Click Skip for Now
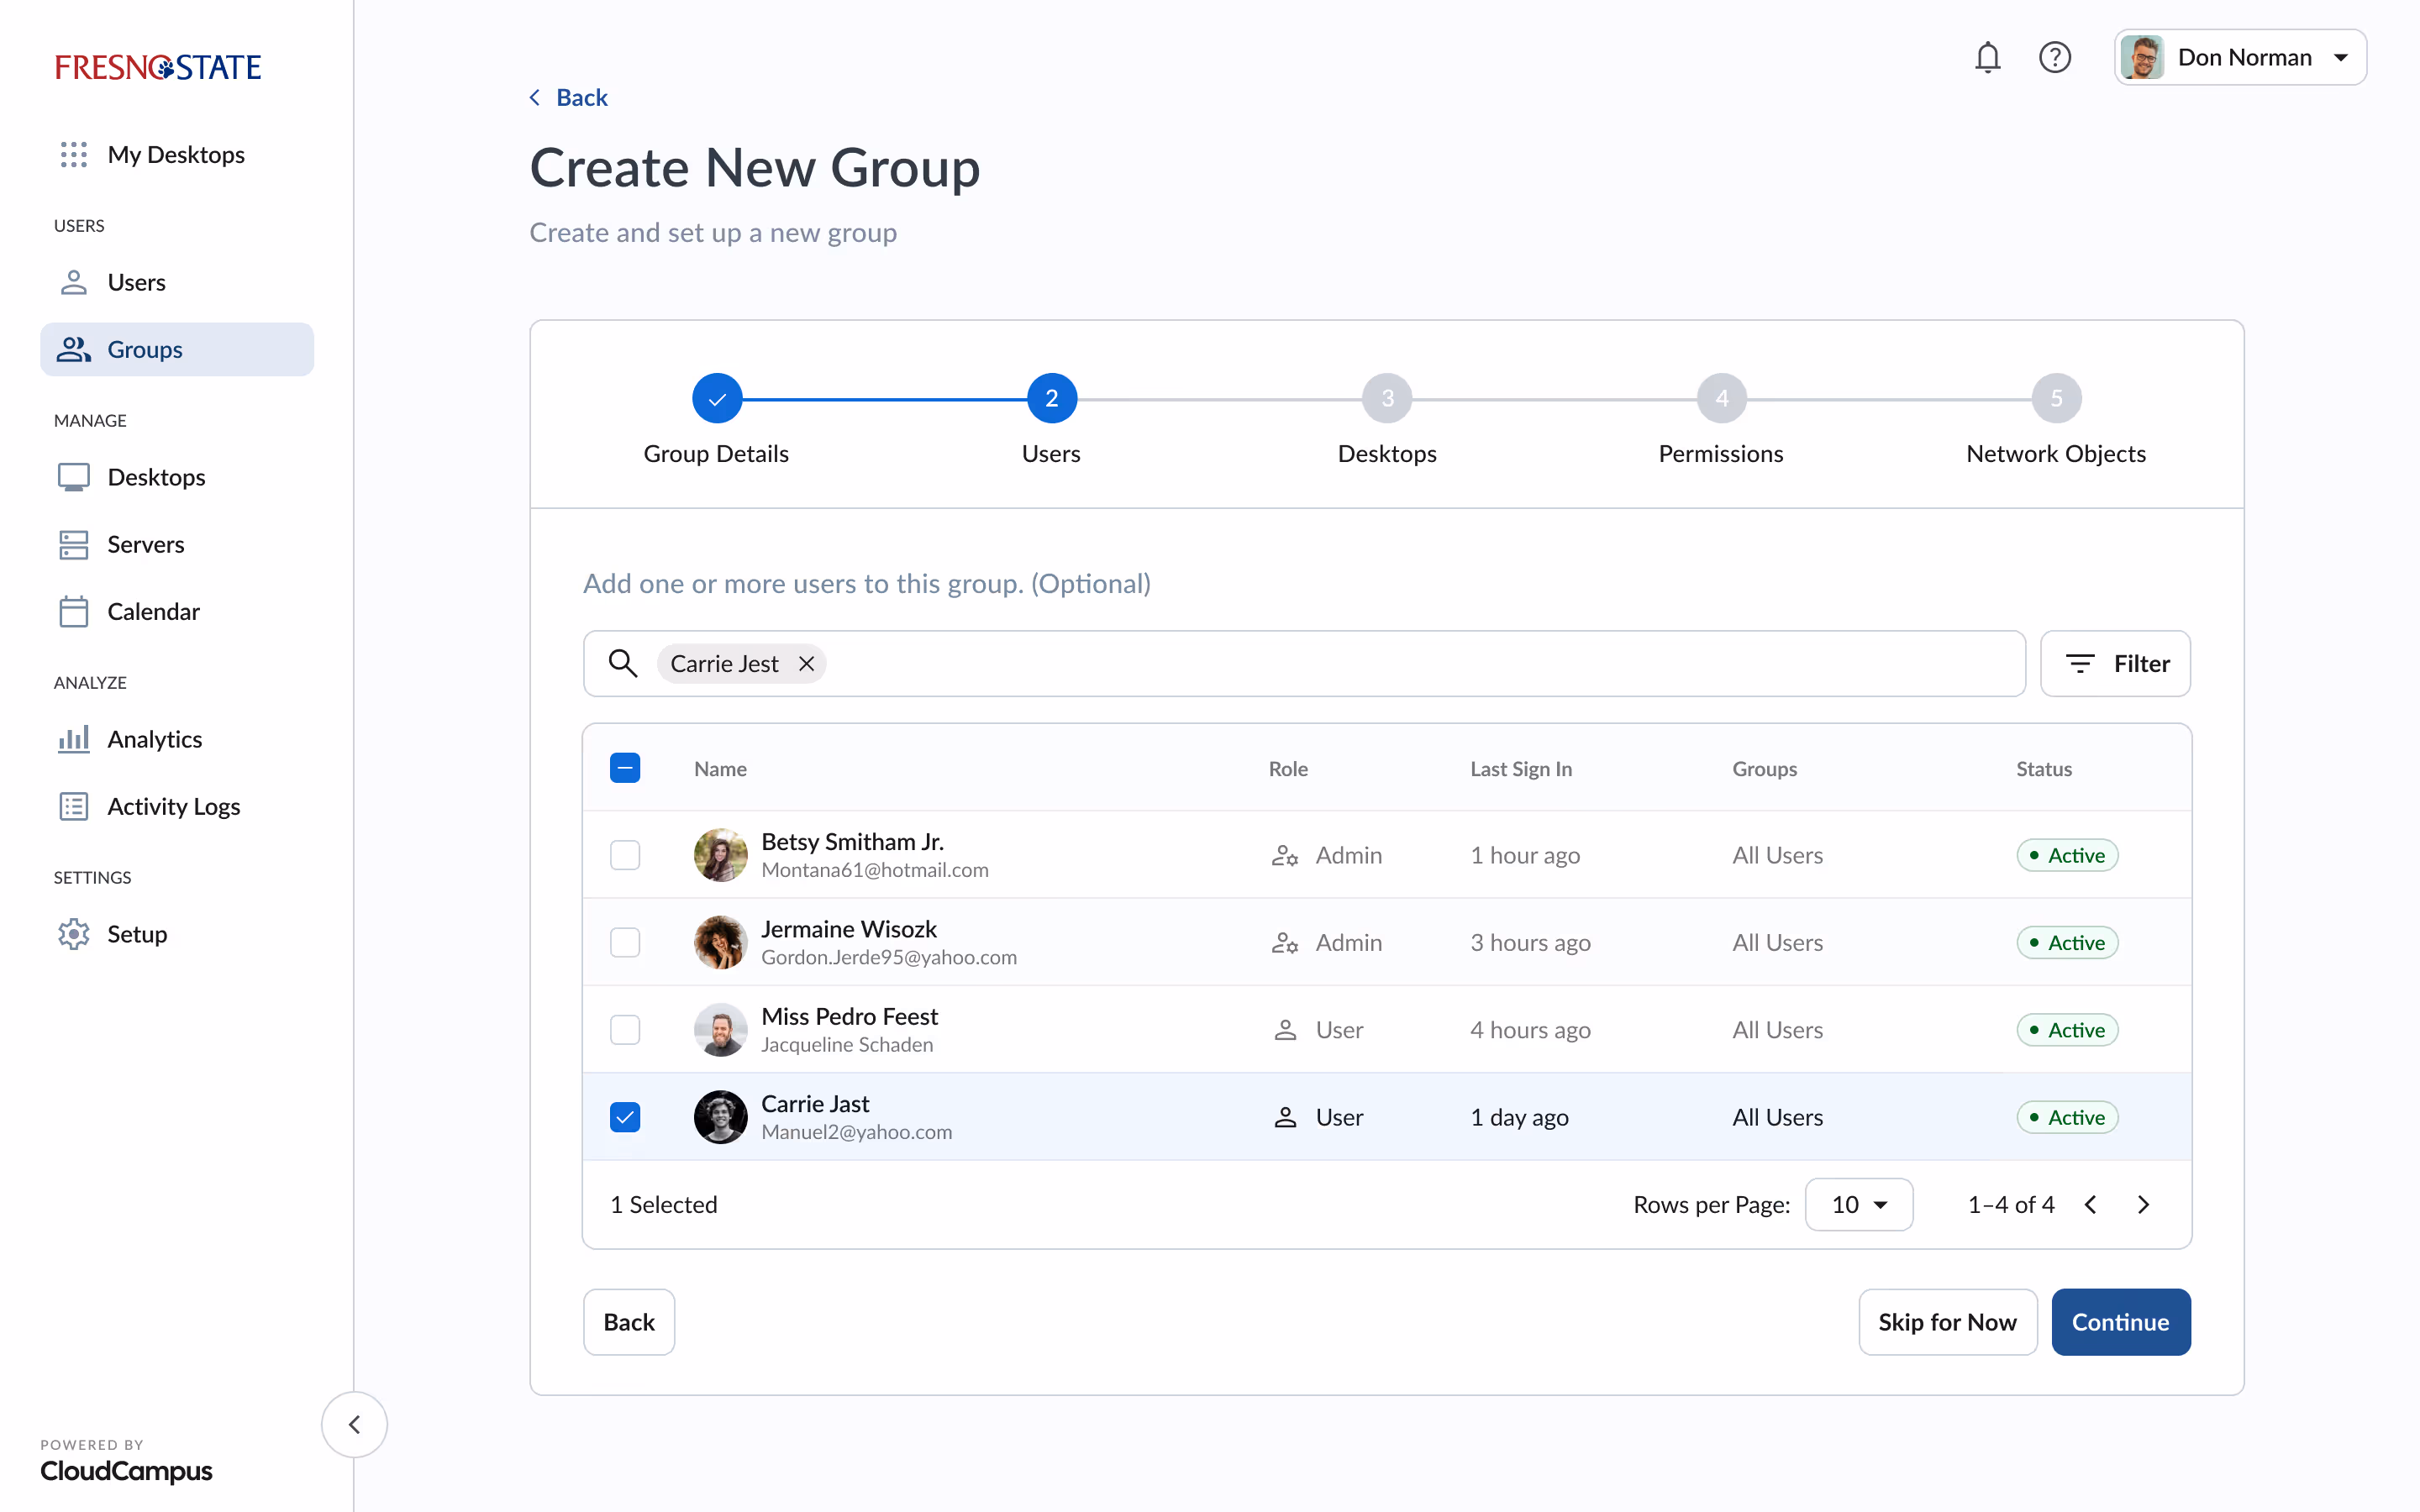This screenshot has height=1512, width=2420. point(1947,1322)
